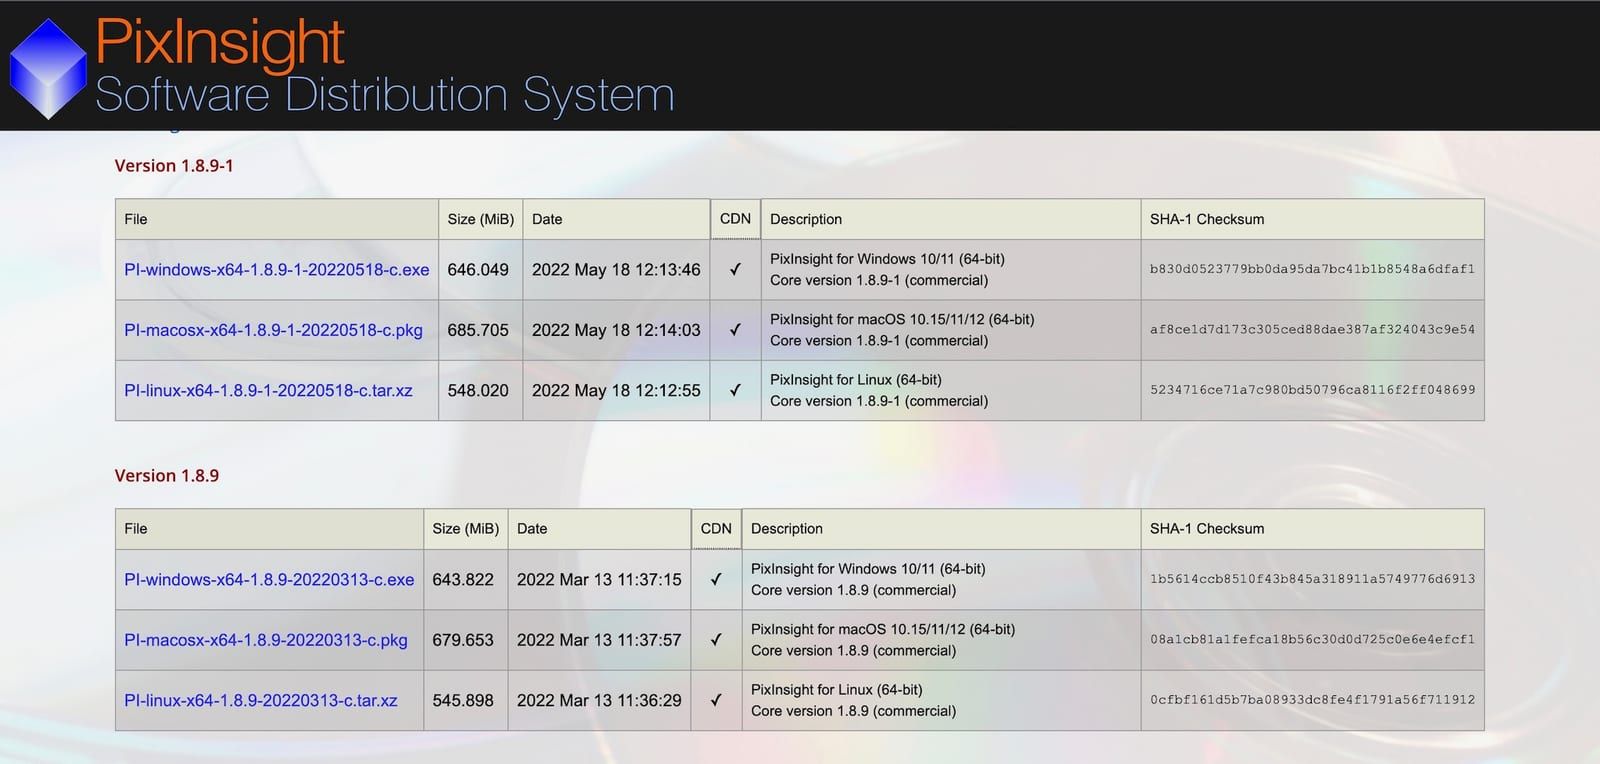Click size value 679.653
Image resolution: width=1600 pixels, height=764 pixels.
coord(463,640)
